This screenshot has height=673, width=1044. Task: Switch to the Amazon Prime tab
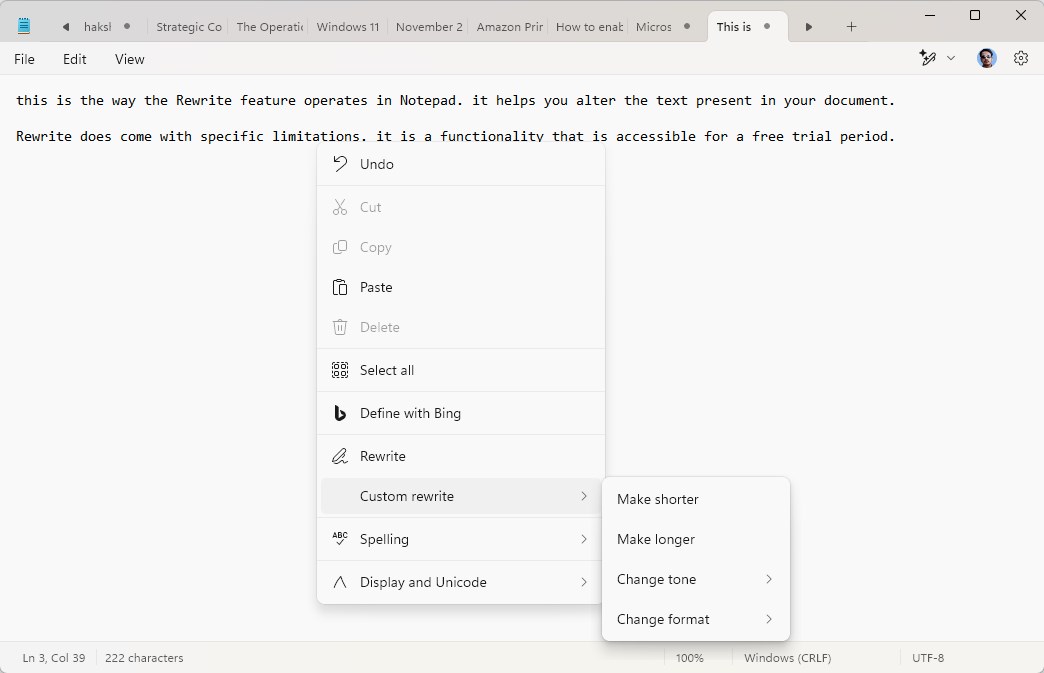coord(509,27)
